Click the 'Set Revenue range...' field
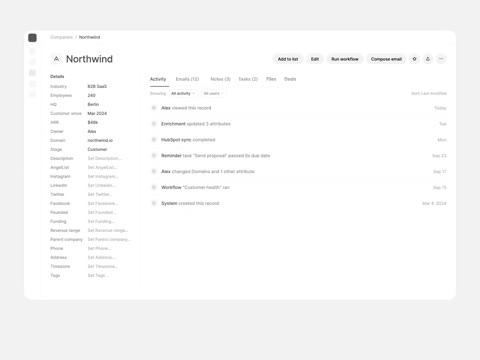The image size is (480, 360). tap(108, 230)
